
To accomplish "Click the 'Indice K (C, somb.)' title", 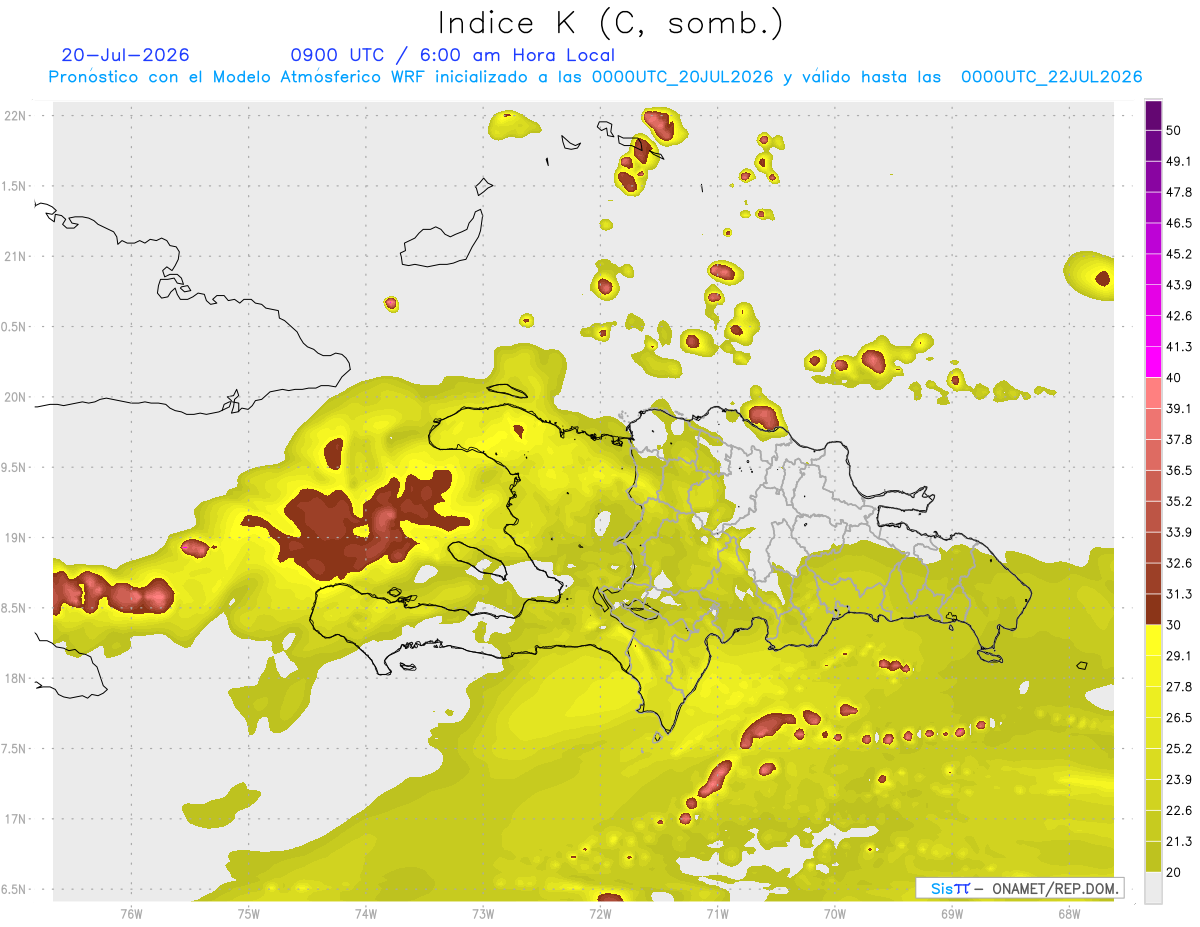I will (x=610, y=22).
